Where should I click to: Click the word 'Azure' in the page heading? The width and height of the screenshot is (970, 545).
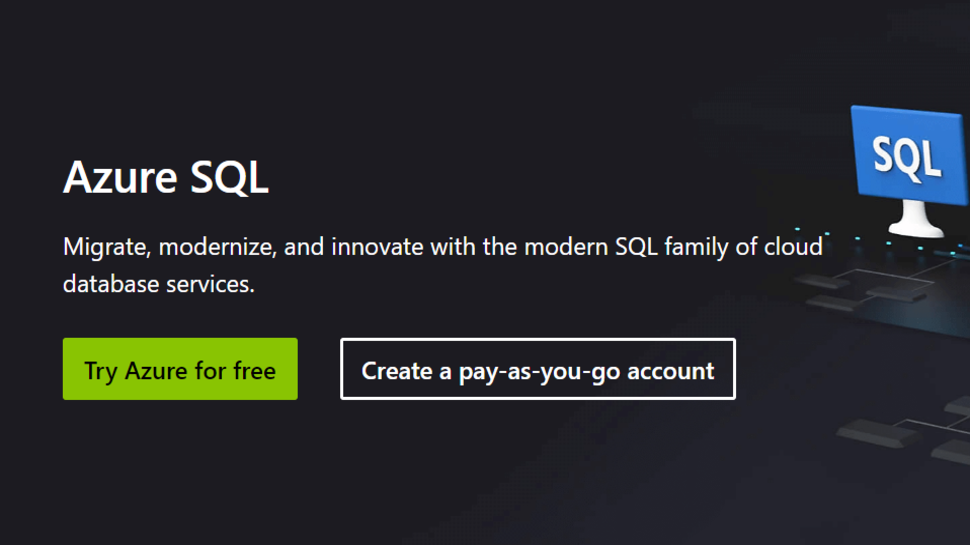coord(106,178)
